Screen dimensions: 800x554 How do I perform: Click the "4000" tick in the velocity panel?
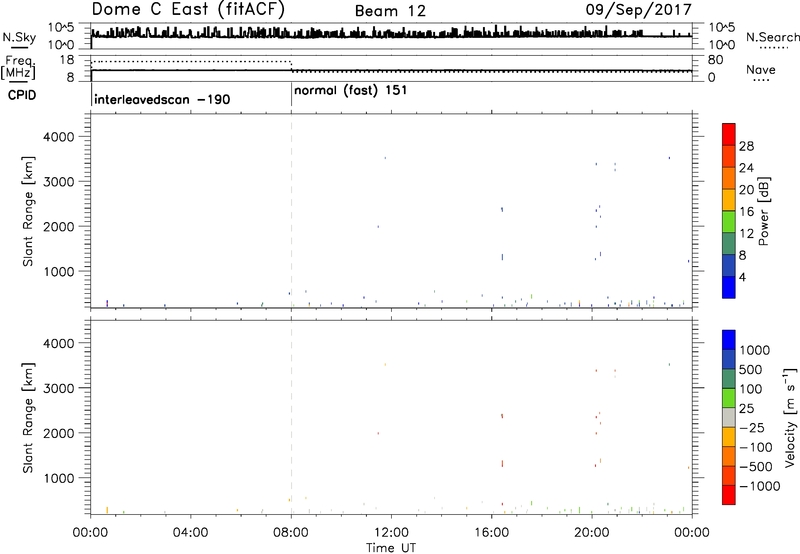click(59, 343)
